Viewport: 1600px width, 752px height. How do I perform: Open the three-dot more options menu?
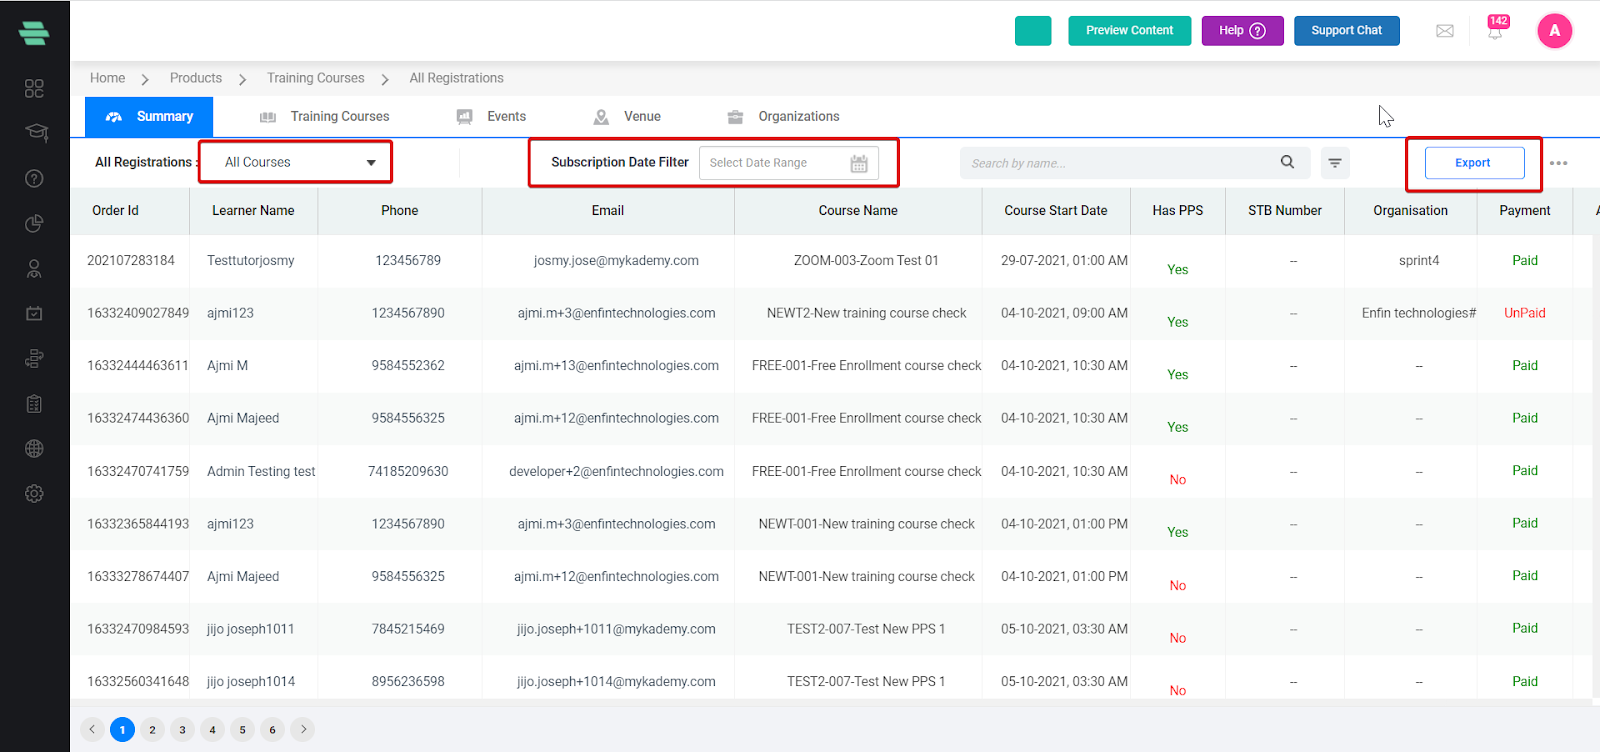click(x=1558, y=163)
